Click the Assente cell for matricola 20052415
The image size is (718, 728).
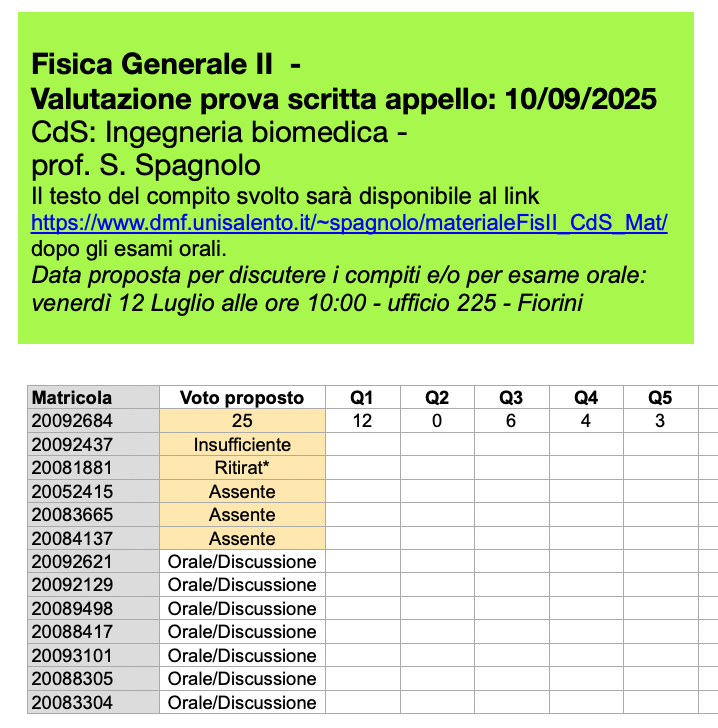tap(242, 492)
